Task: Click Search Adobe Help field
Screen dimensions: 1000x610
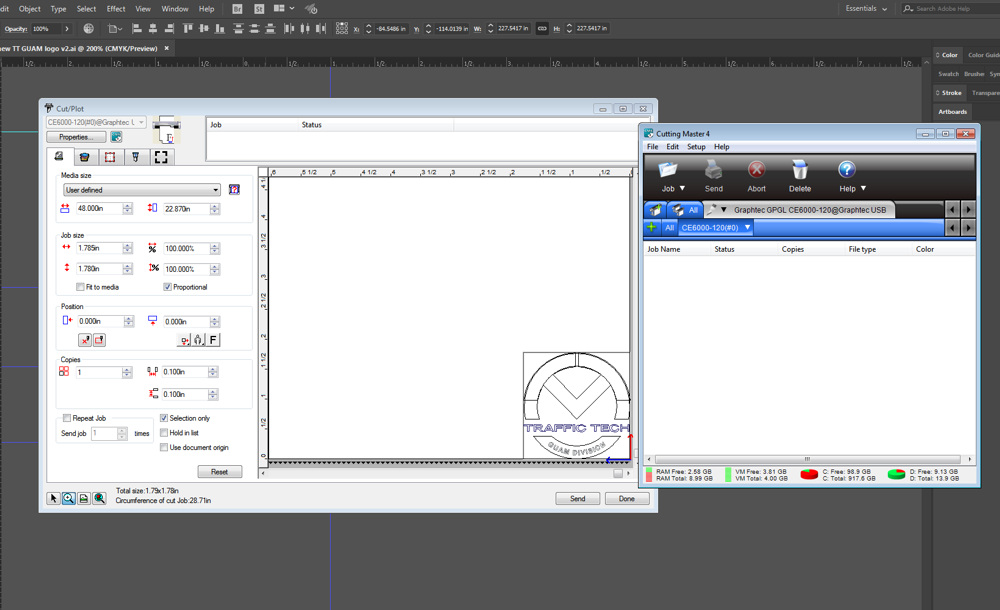Action: pyautogui.click(x=950, y=9)
